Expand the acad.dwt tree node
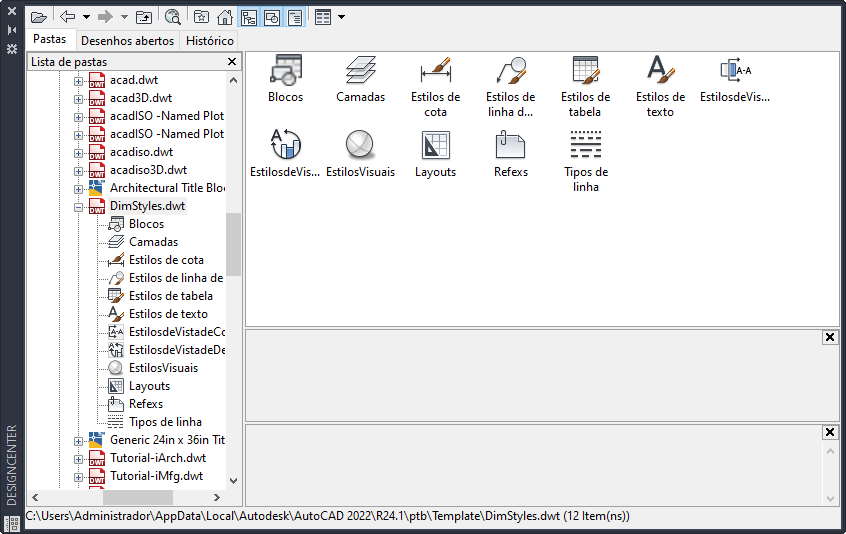 click(x=78, y=81)
